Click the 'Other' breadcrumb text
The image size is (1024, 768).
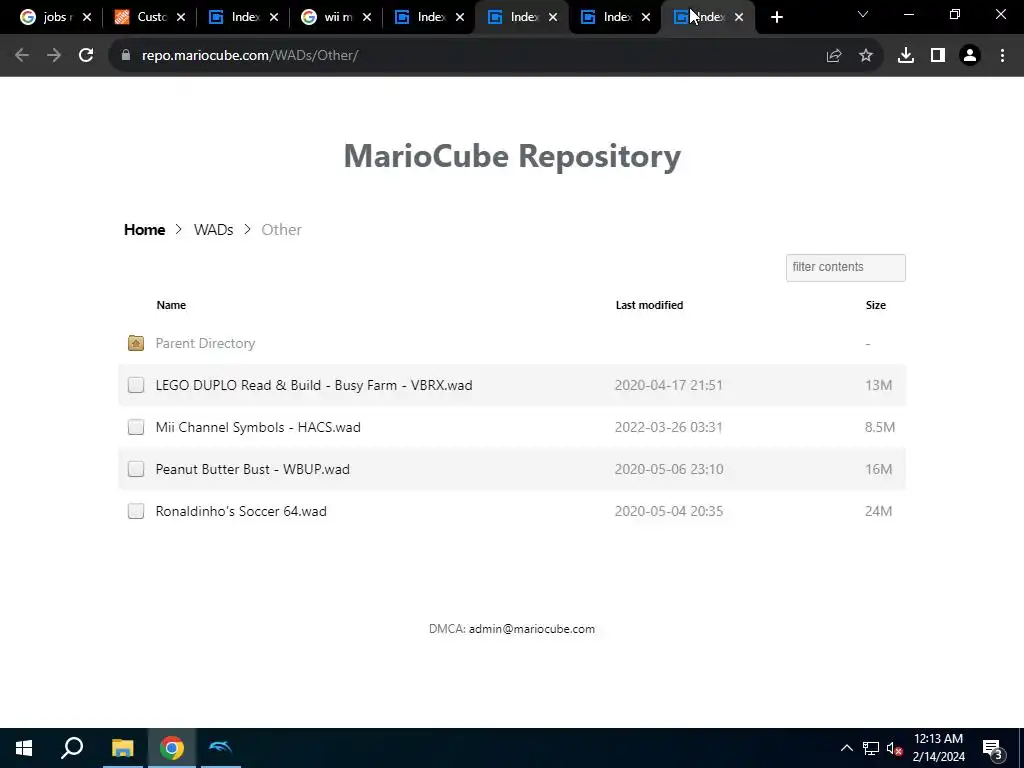pos(281,230)
